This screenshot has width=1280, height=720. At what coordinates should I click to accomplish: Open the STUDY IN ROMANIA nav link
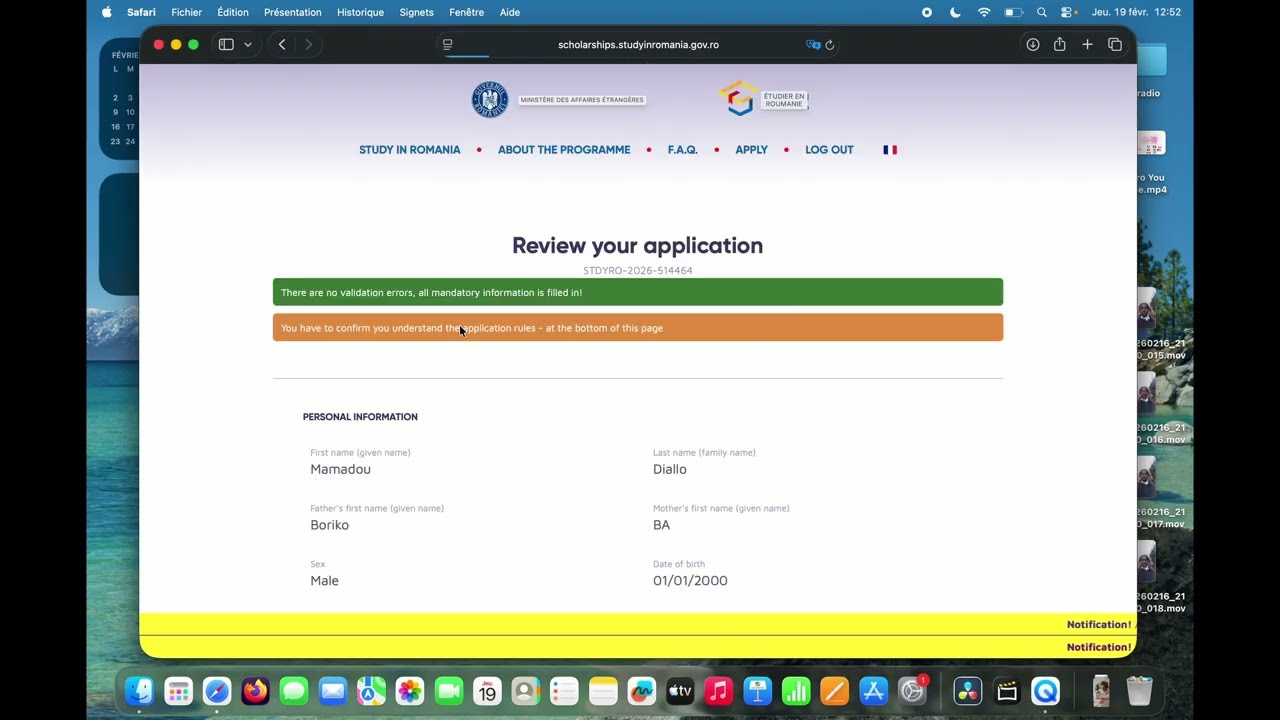tap(410, 150)
